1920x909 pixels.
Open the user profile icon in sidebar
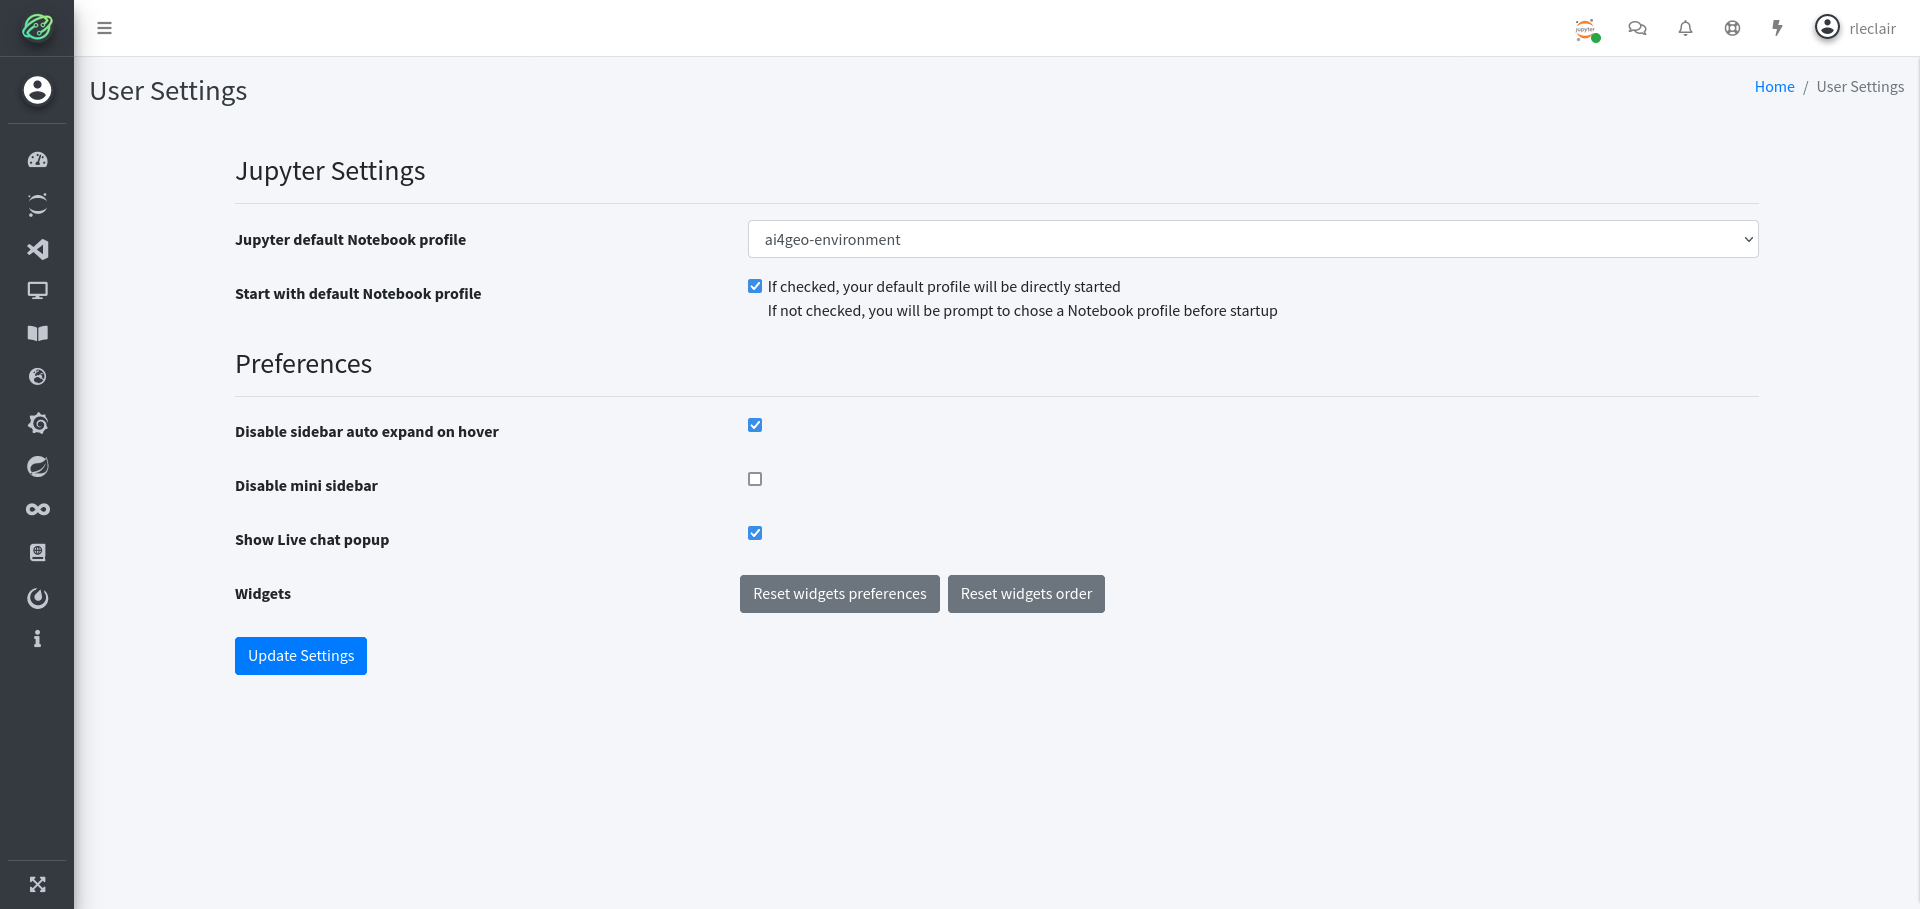point(37,90)
